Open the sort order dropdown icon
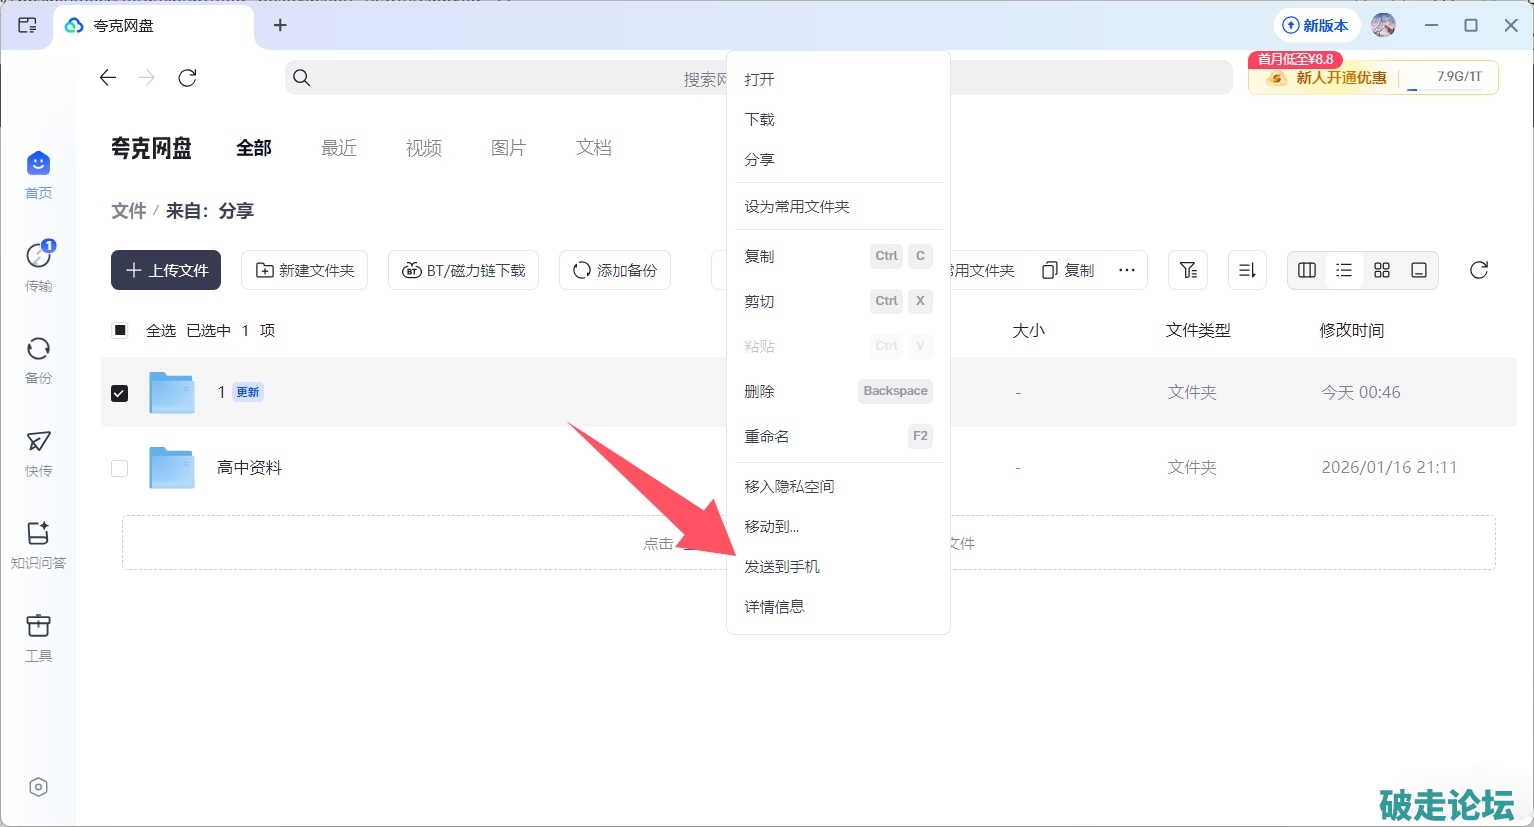 (1247, 270)
